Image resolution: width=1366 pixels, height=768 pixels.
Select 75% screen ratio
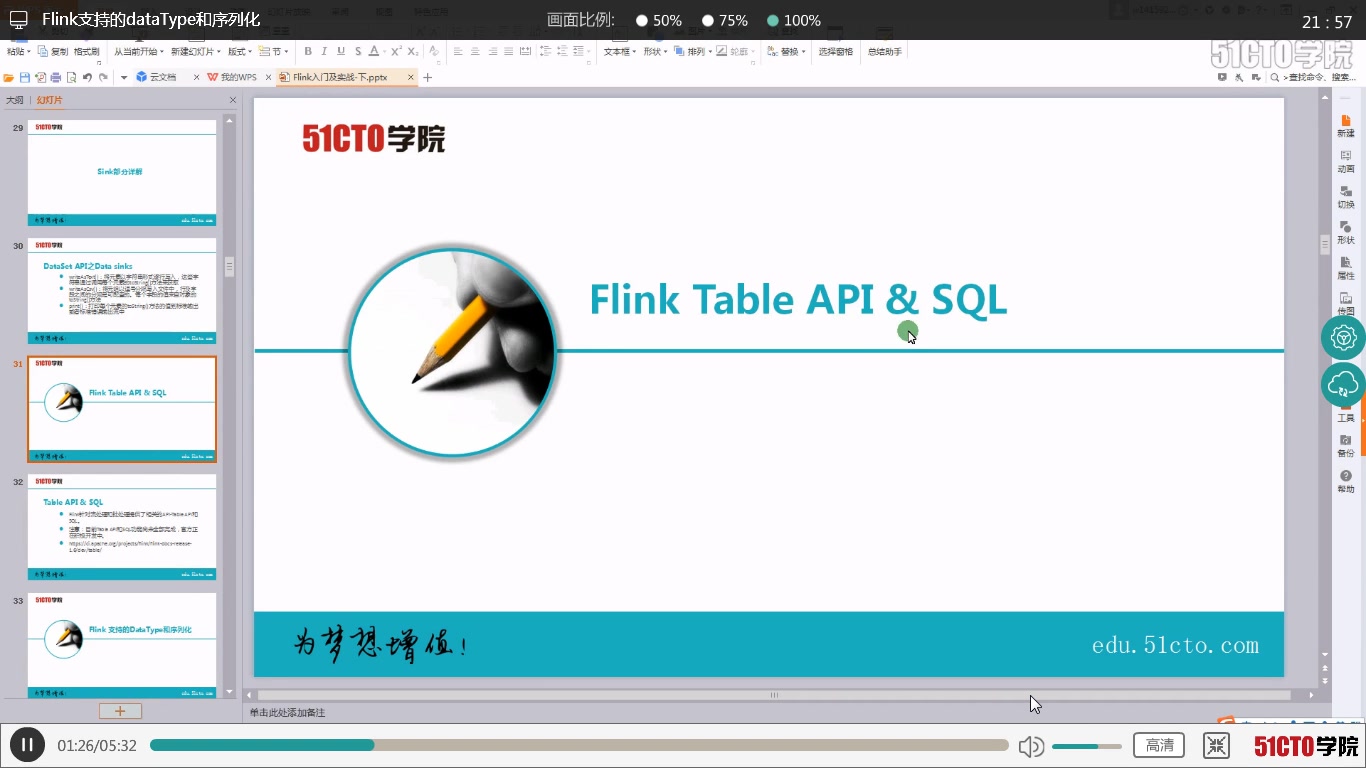click(725, 21)
